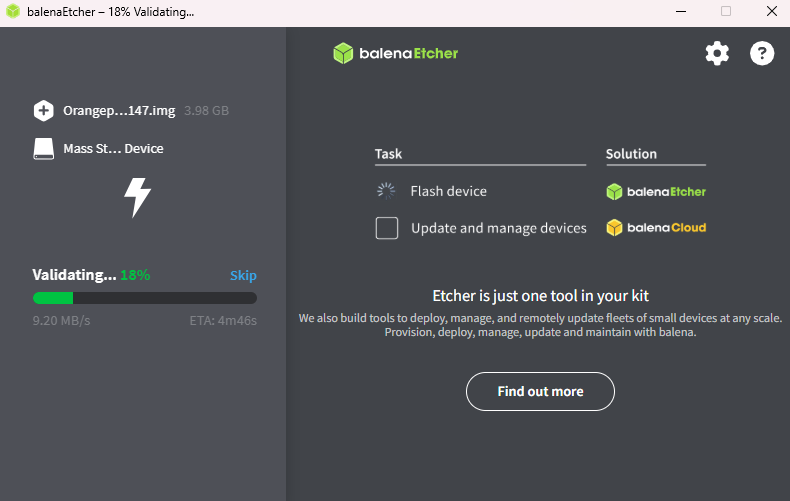This screenshot has height=501, width=790.
Task: Click the Flash device task label
Action: (x=448, y=191)
